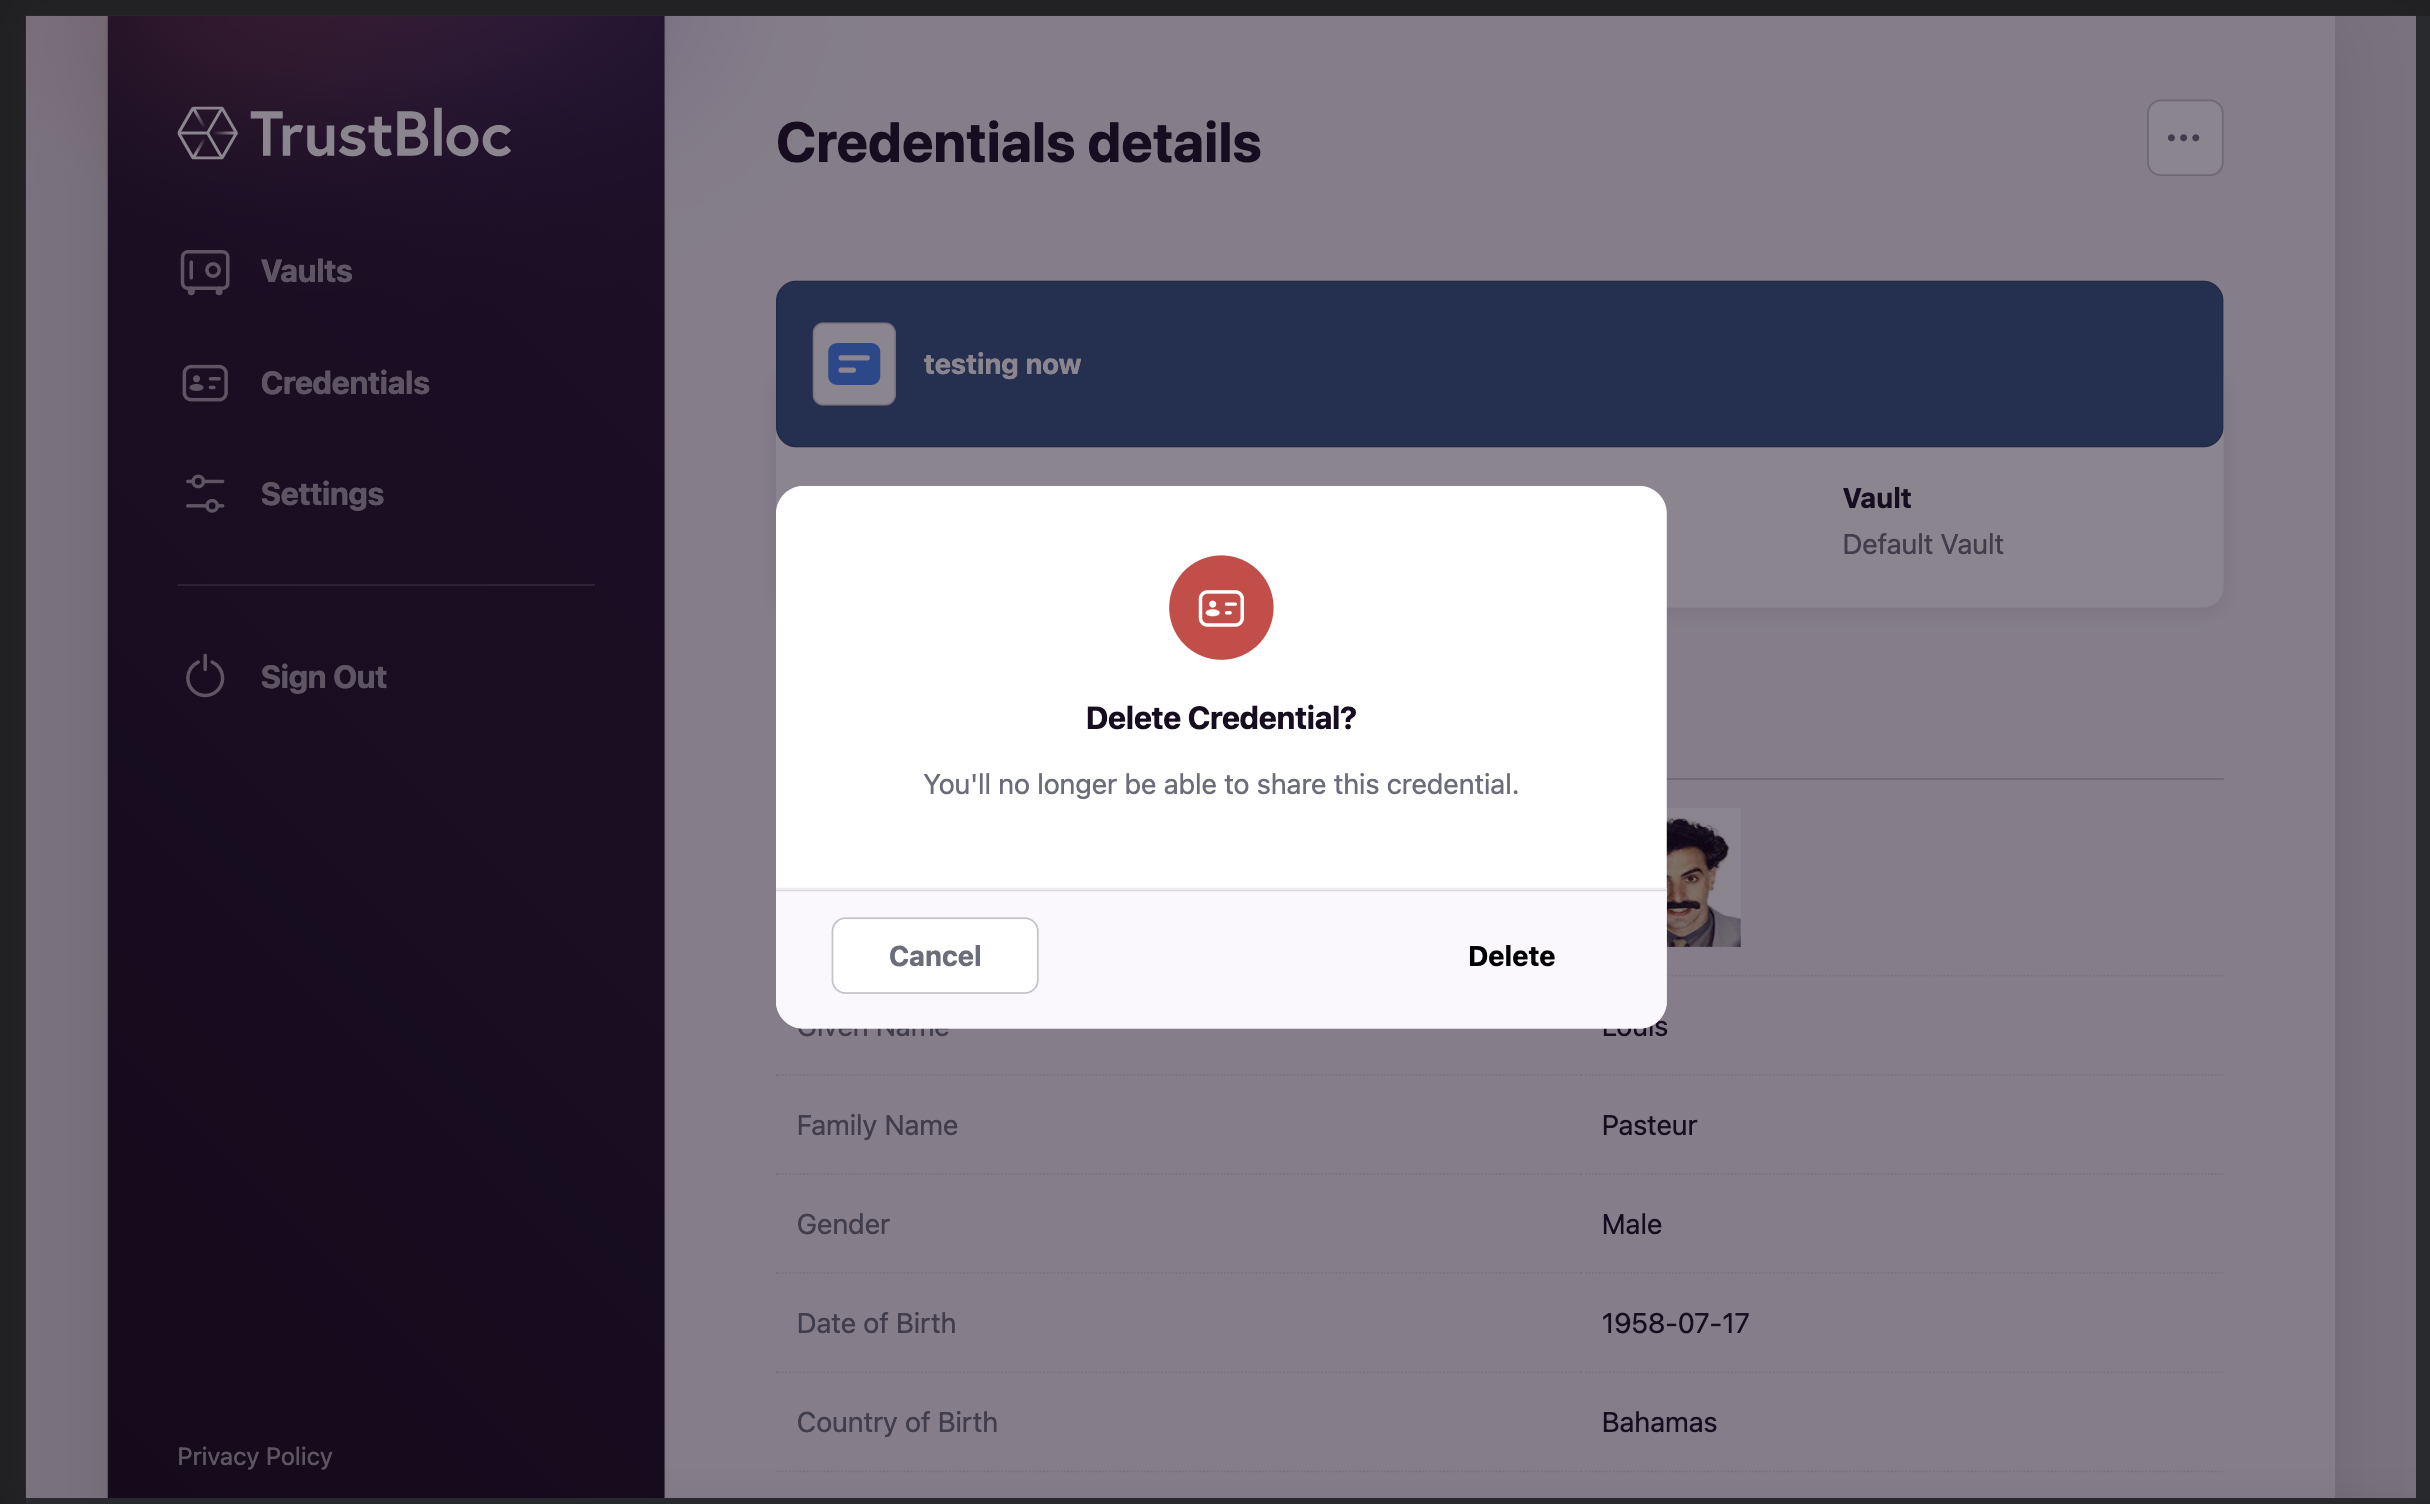This screenshot has width=2430, height=1504.
Task: Click the red credential icon in dialog
Action: (x=1220, y=607)
